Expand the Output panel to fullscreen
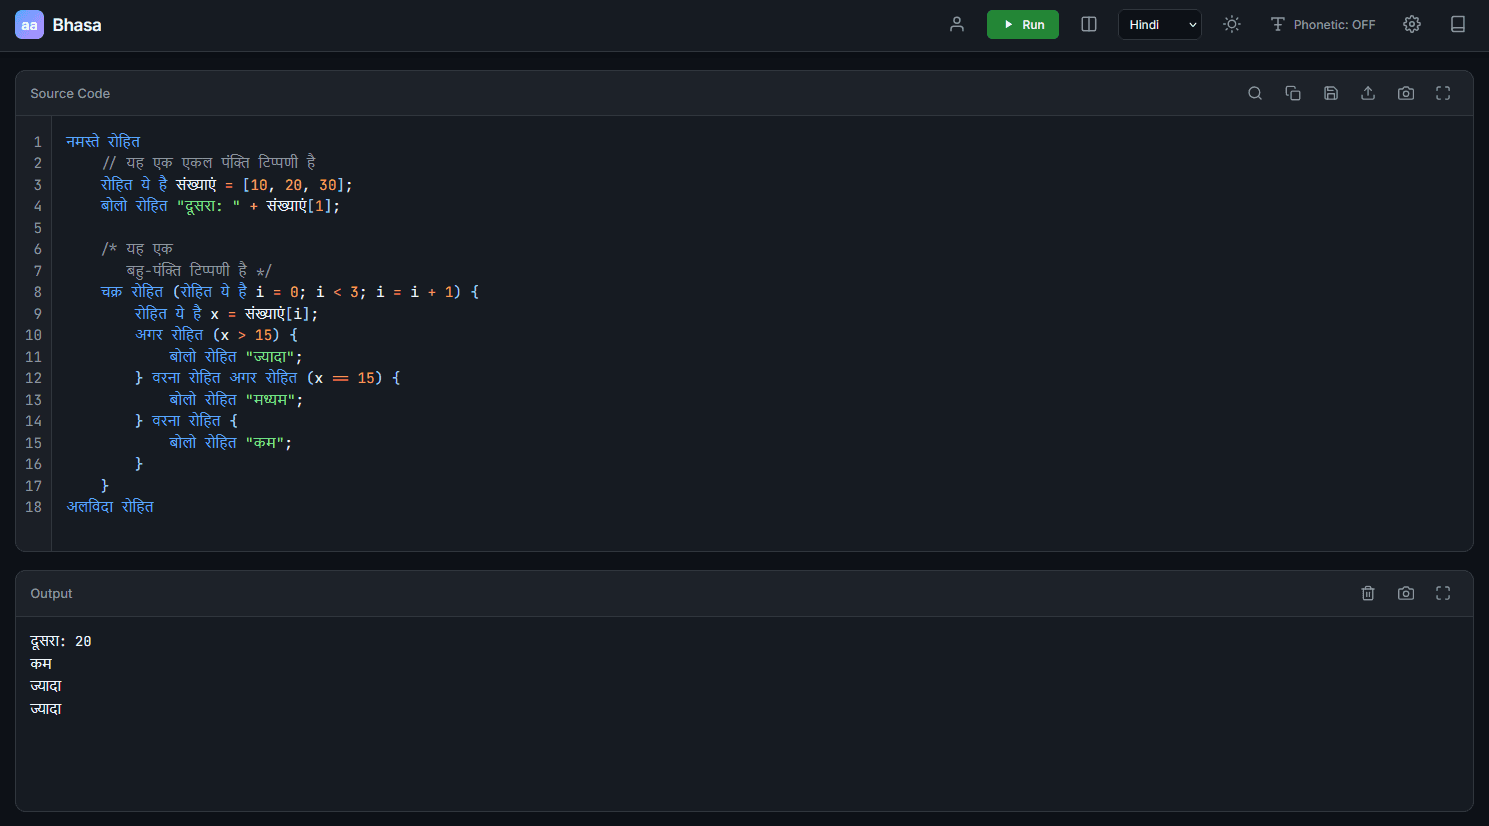Image resolution: width=1489 pixels, height=826 pixels. (x=1442, y=593)
